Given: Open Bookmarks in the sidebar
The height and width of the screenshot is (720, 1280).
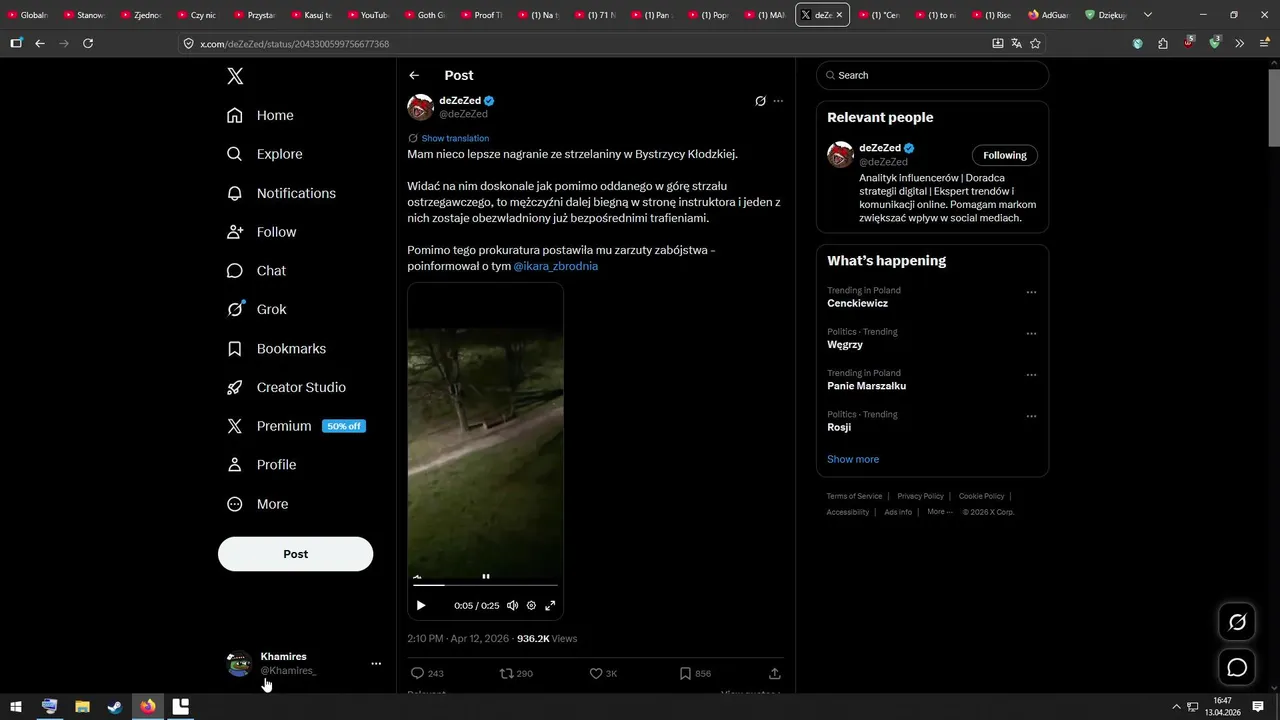Looking at the screenshot, I should [276, 349].
